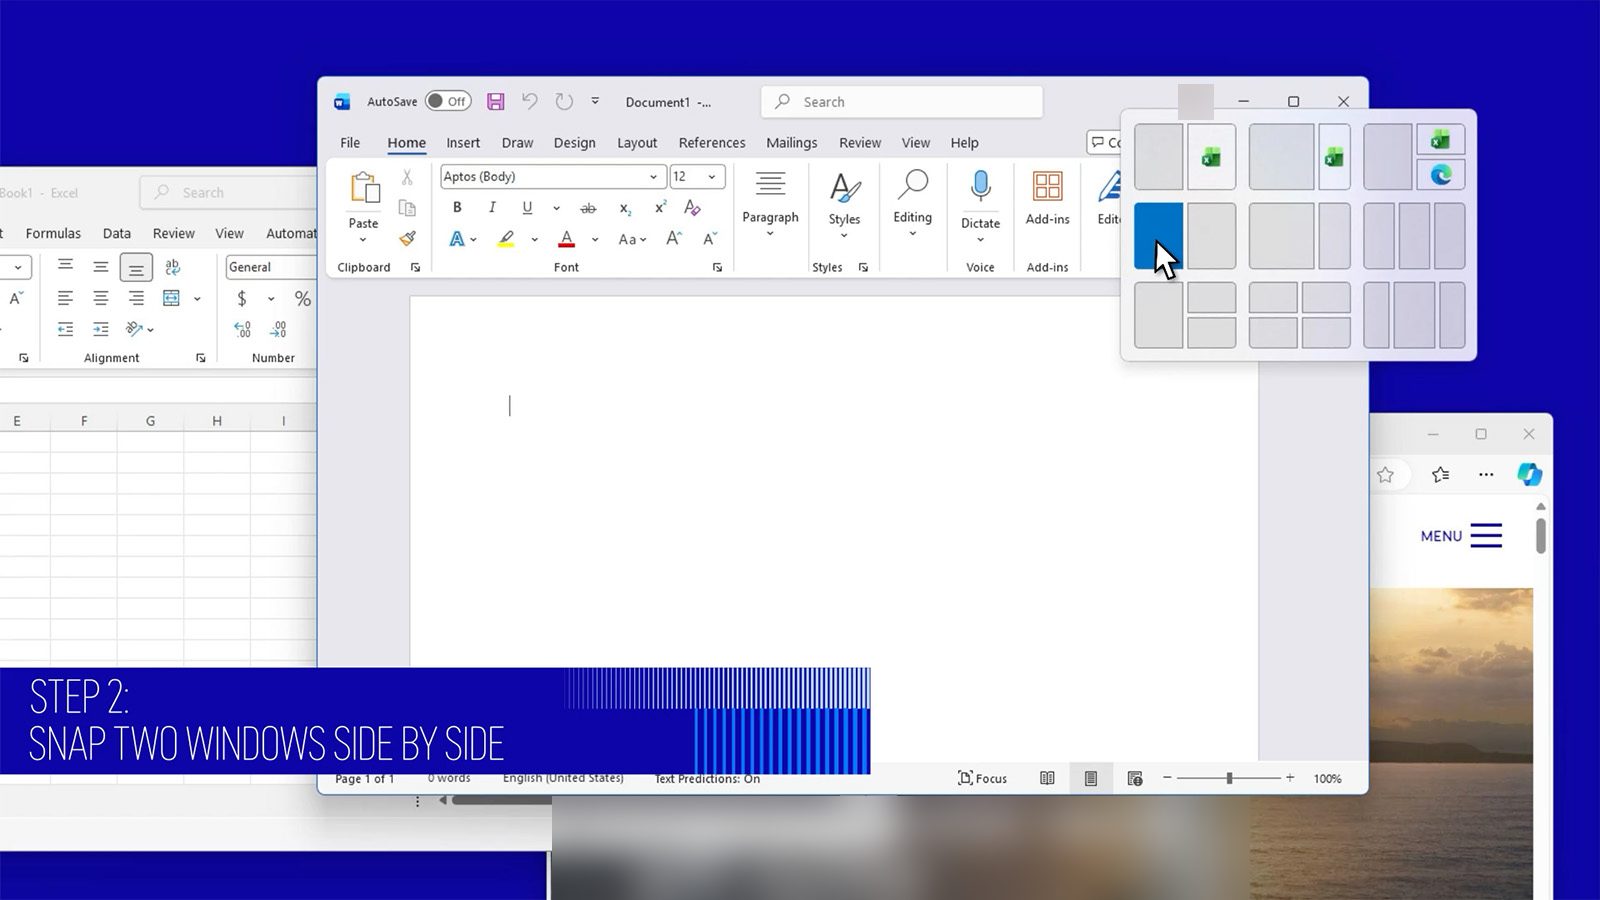Toggle Underline formatting

coord(527,207)
